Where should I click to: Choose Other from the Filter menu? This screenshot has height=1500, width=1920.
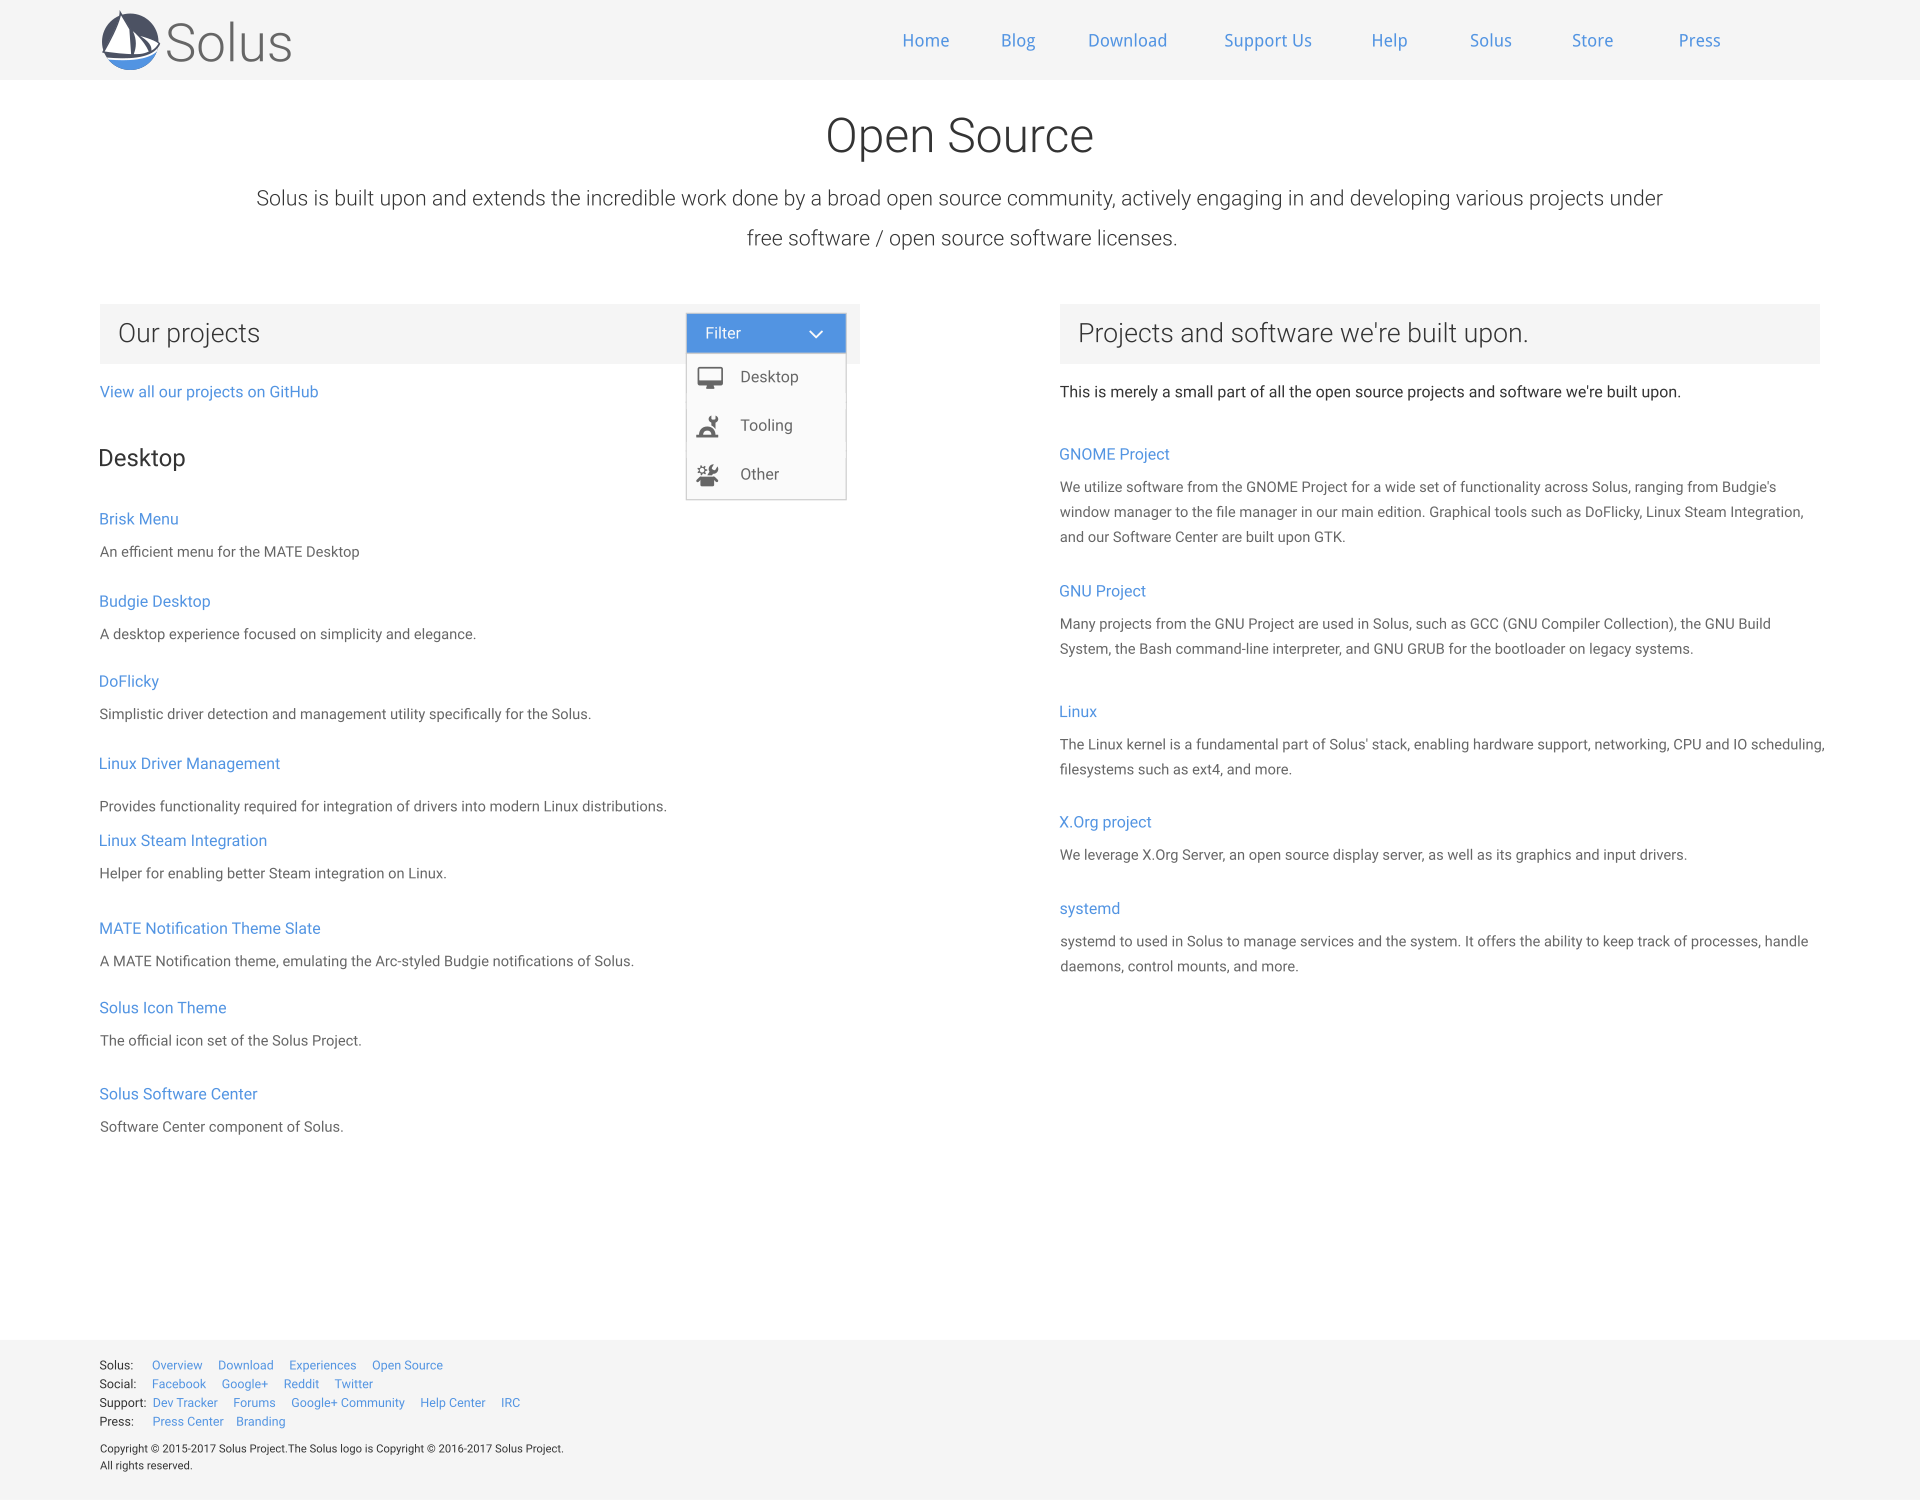(766, 474)
